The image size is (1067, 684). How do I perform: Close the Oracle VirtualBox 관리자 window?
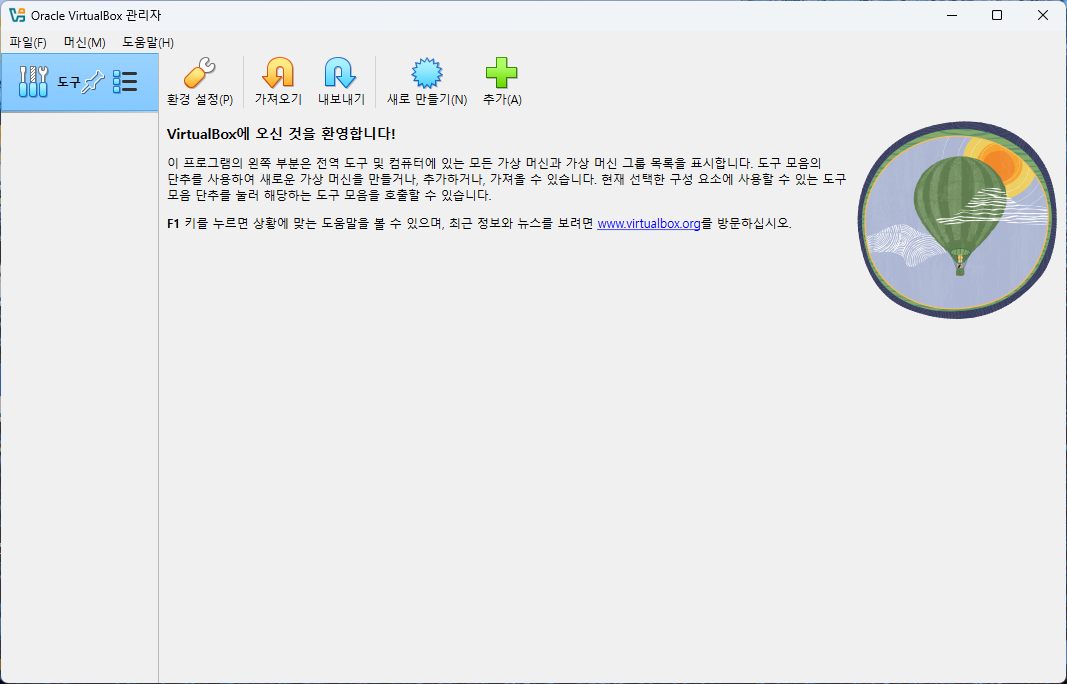click(1043, 15)
